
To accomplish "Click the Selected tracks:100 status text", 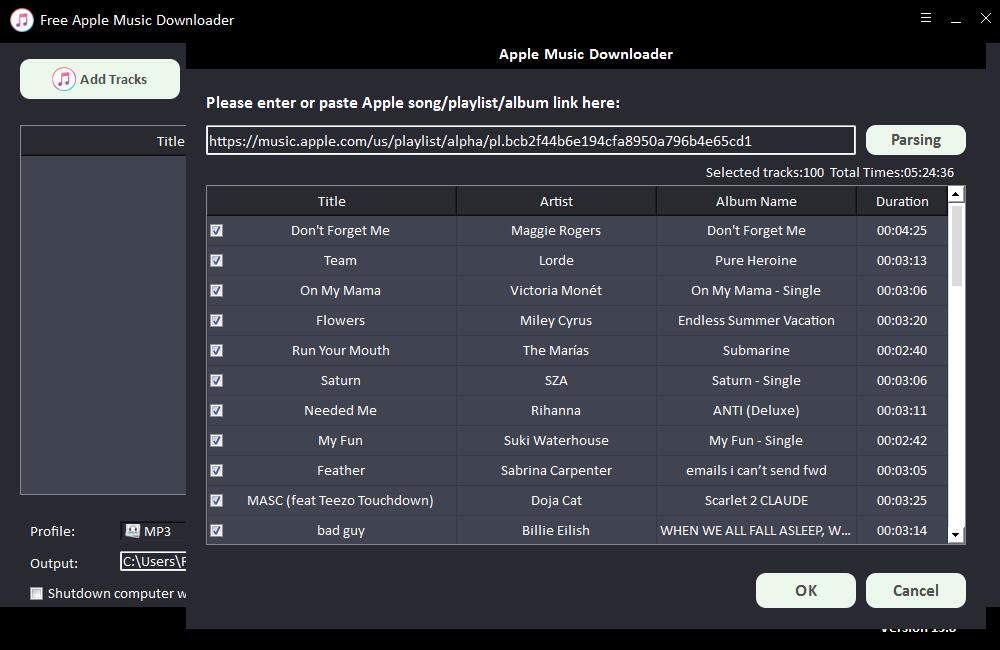I will pos(765,172).
